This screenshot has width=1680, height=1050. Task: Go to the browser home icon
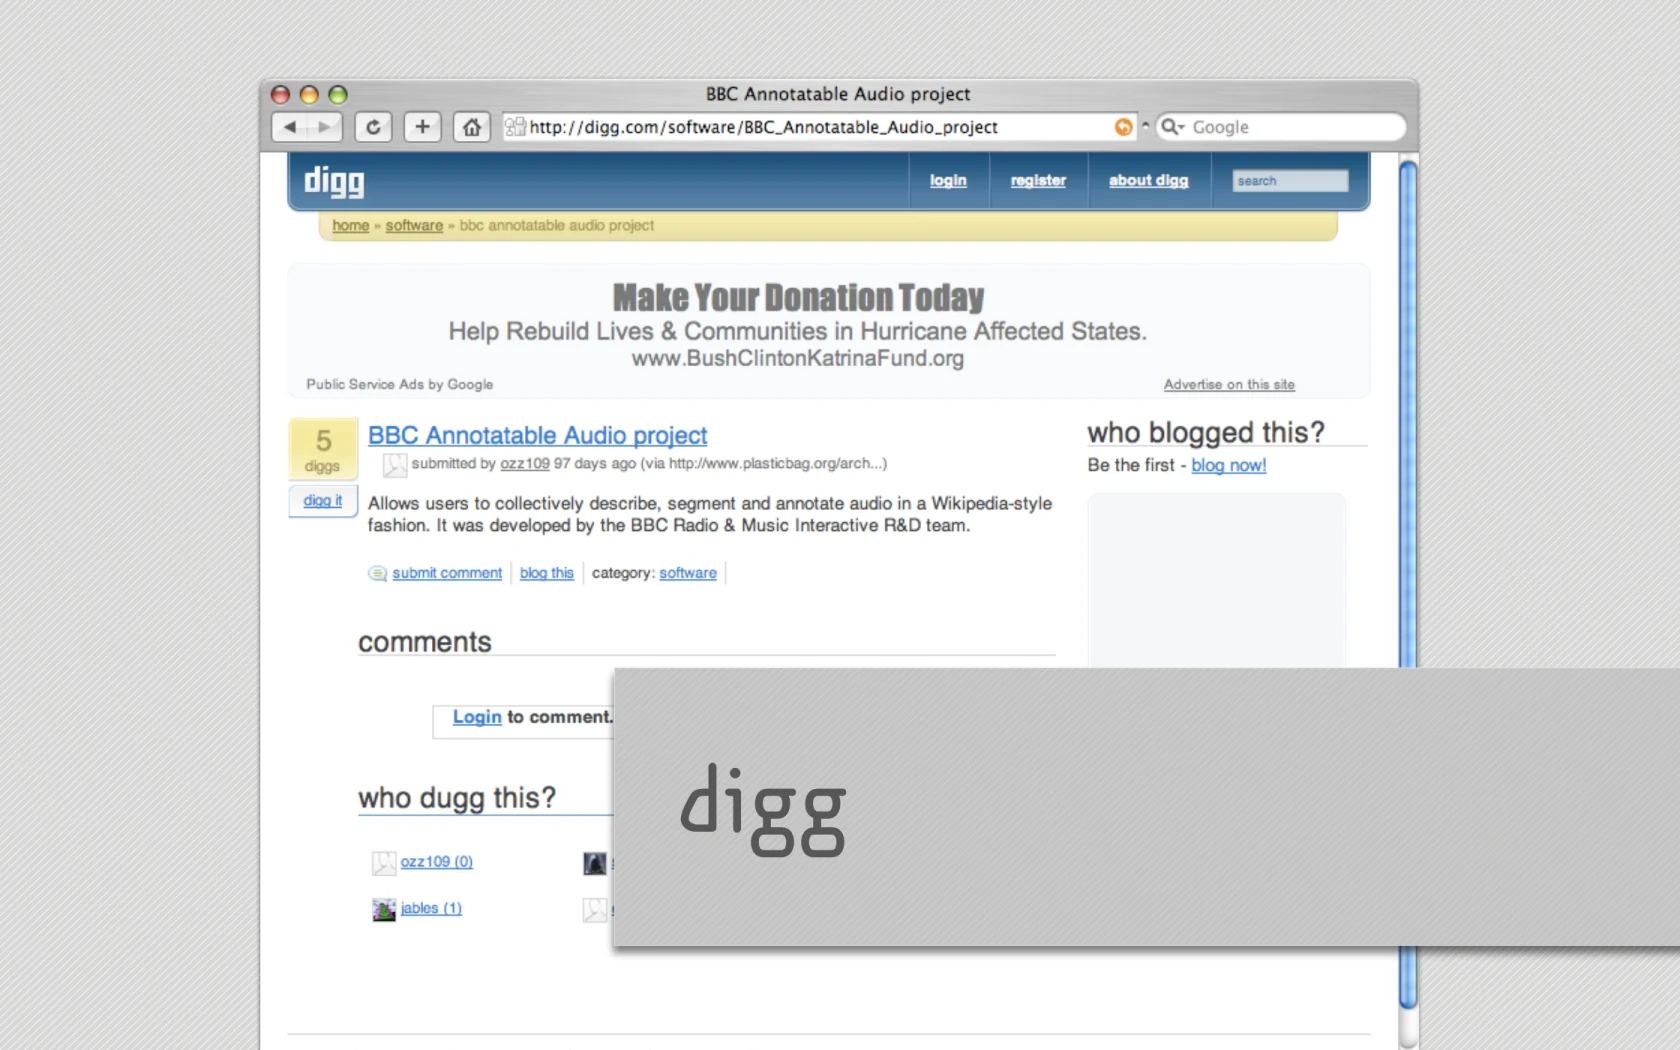472,127
